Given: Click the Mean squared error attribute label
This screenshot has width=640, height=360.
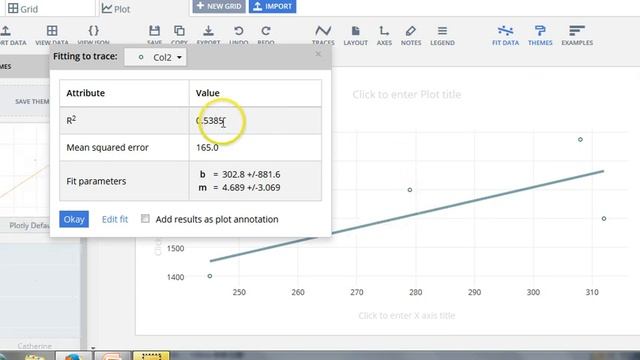Looking at the screenshot, I should coord(107,147).
